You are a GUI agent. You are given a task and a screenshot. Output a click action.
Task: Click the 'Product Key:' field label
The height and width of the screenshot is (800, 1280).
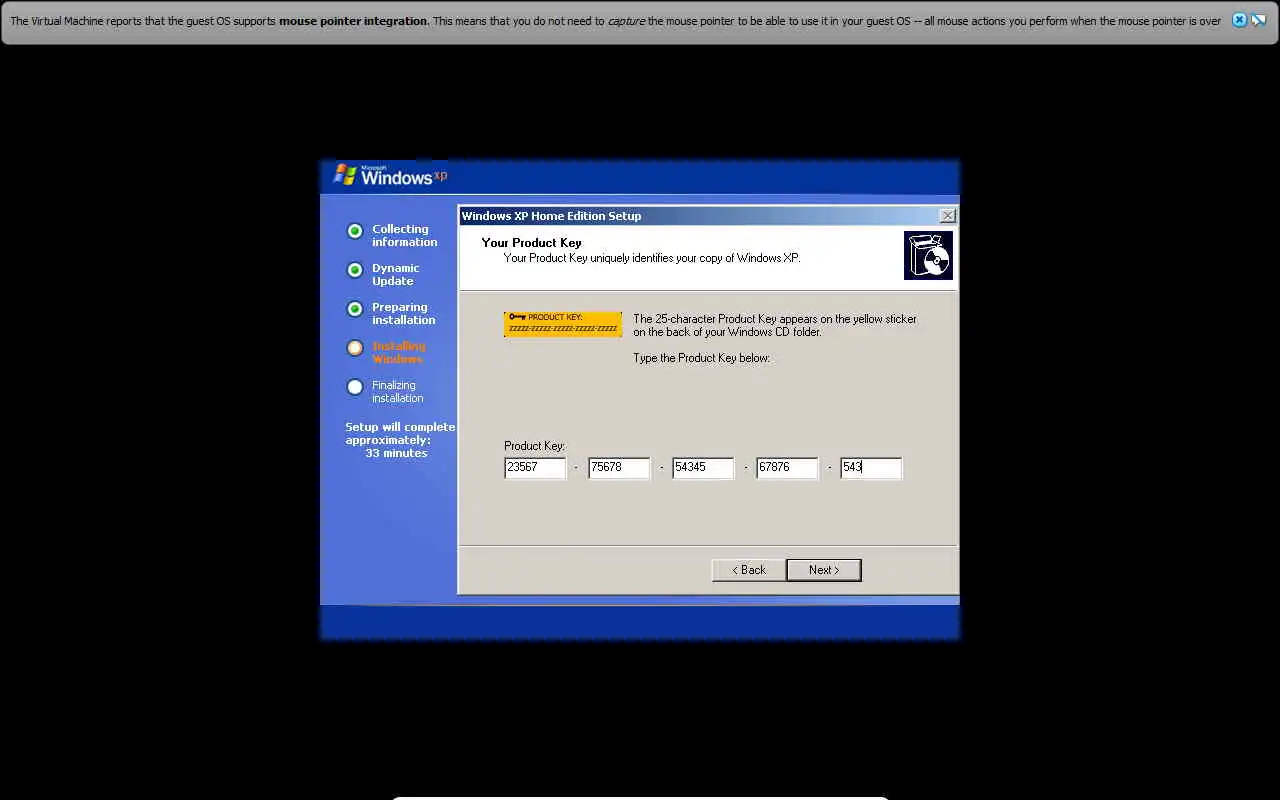click(535, 446)
